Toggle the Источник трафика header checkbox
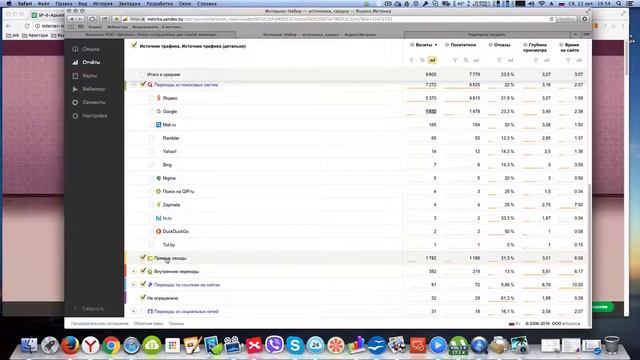640x360 pixels. point(134,45)
